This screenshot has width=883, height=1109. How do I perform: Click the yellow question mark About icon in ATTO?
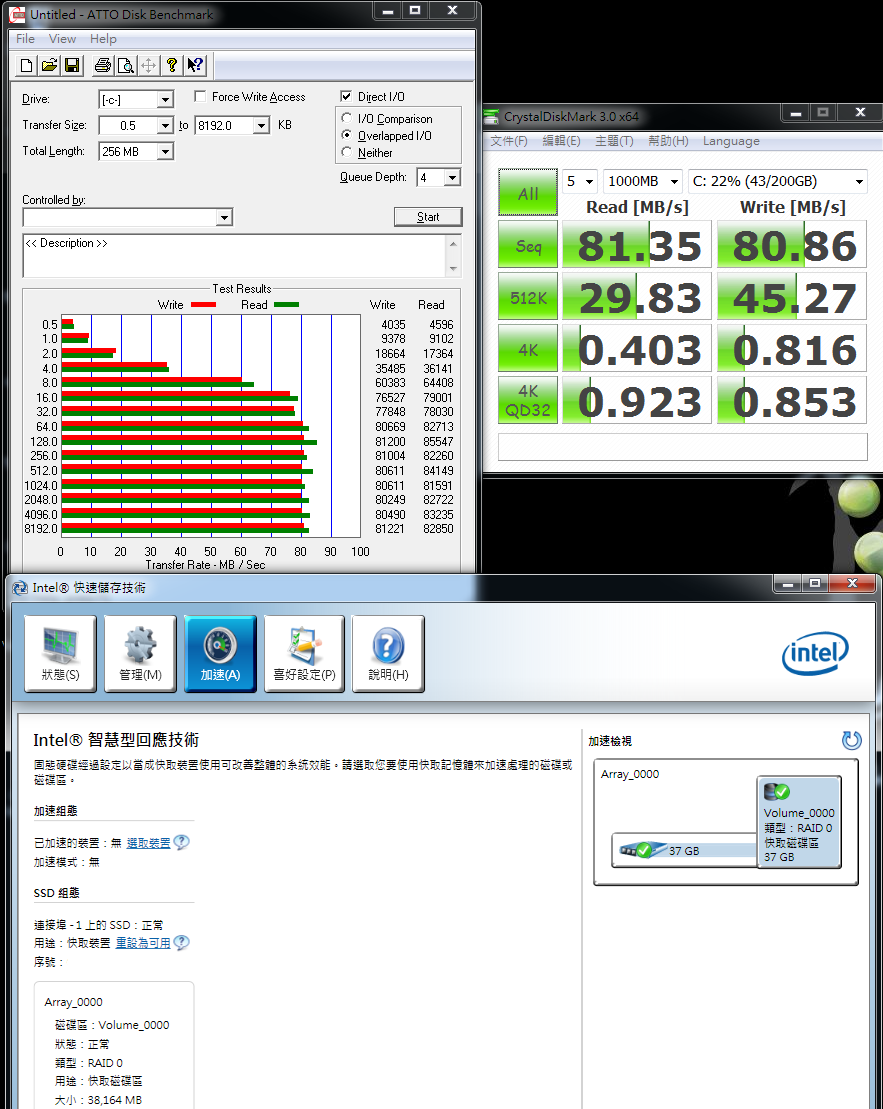171,66
